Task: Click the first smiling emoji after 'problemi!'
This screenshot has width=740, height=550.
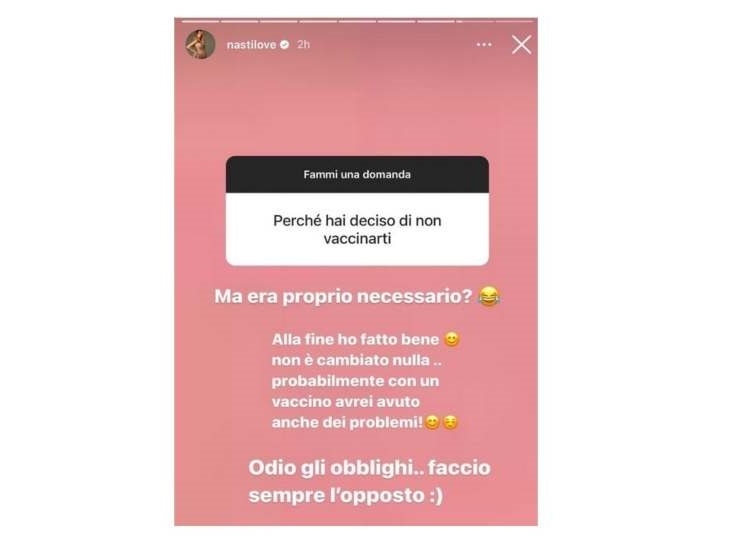Action: pyautogui.click(x=432, y=422)
